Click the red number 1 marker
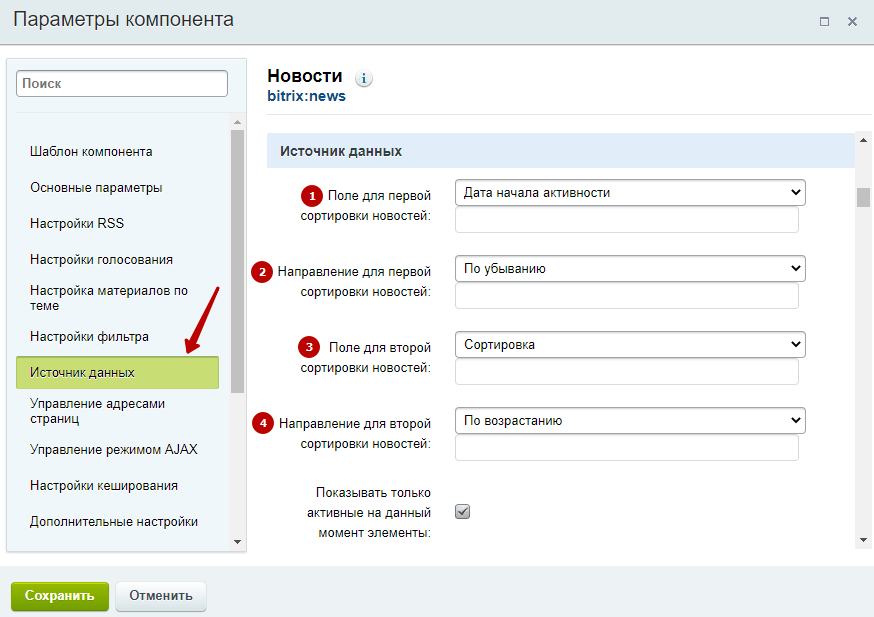Image resolution: width=874 pixels, height=617 pixels. (x=312, y=196)
